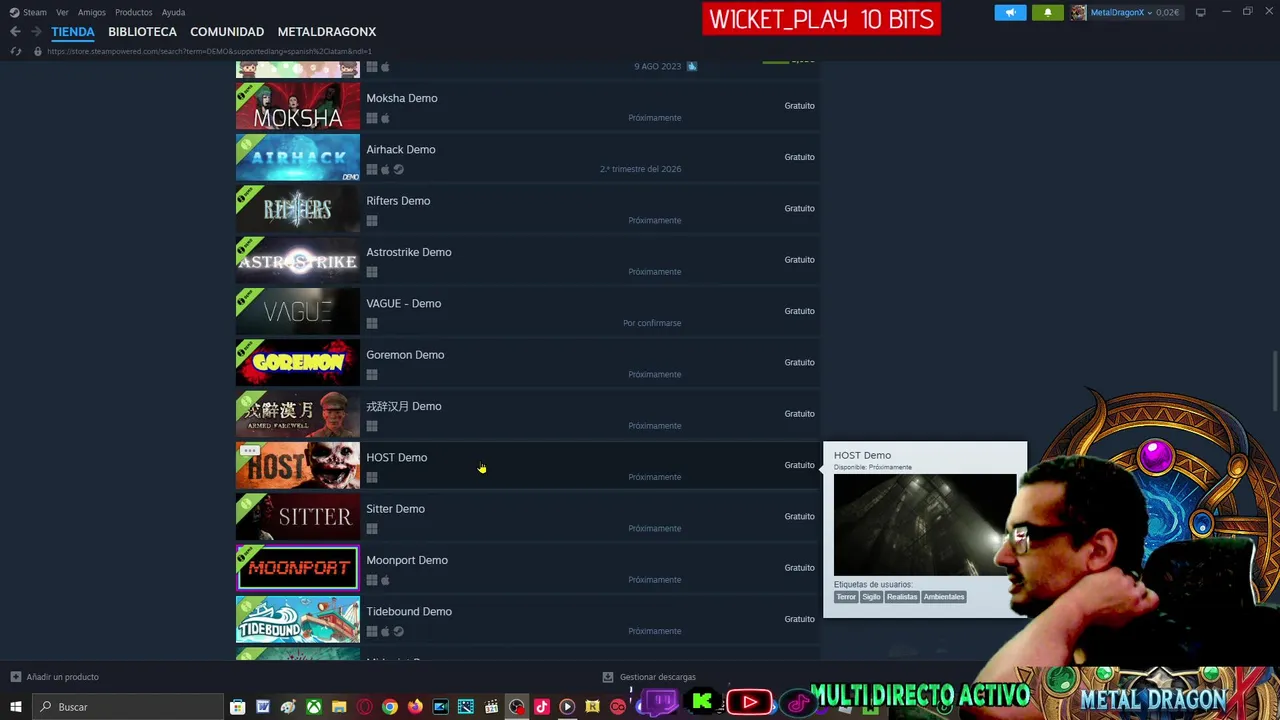Click the store URL address bar
1280x720 pixels.
point(209,51)
